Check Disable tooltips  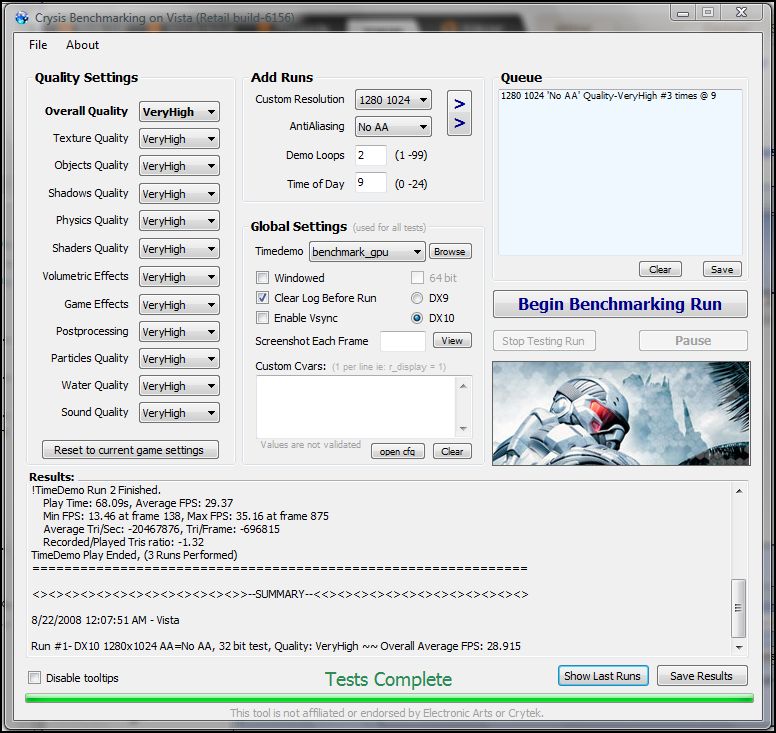(35, 678)
